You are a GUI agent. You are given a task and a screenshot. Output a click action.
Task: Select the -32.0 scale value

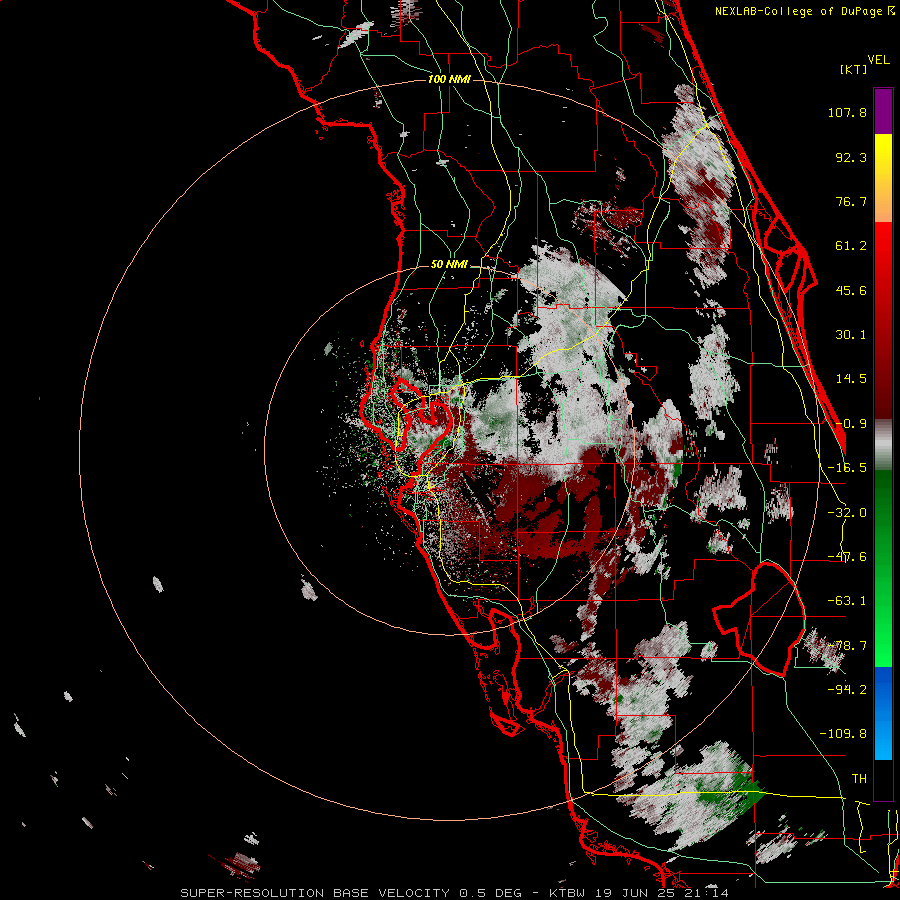point(847,513)
